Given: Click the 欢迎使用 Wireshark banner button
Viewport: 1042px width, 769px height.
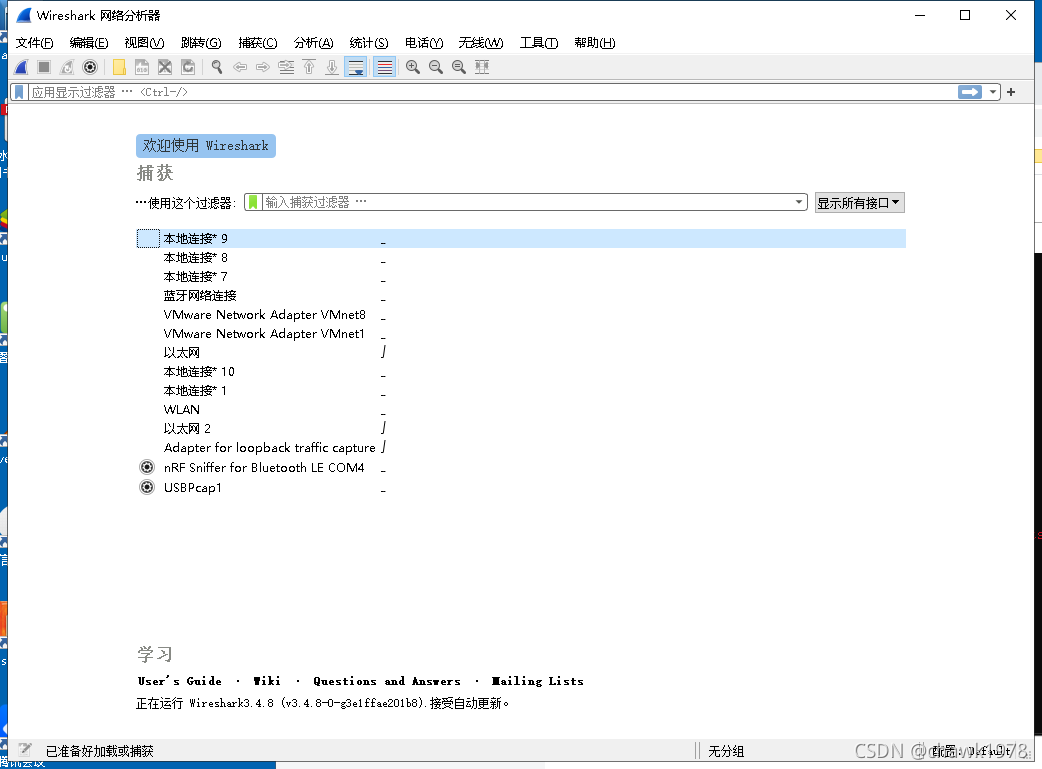Looking at the screenshot, I should pyautogui.click(x=206, y=146).
